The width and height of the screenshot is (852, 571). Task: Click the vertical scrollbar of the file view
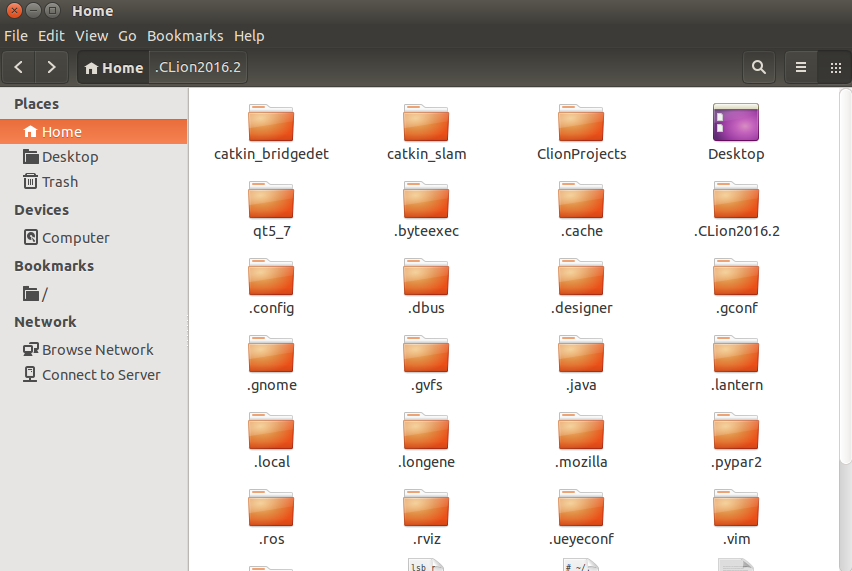tap(845, 277)
